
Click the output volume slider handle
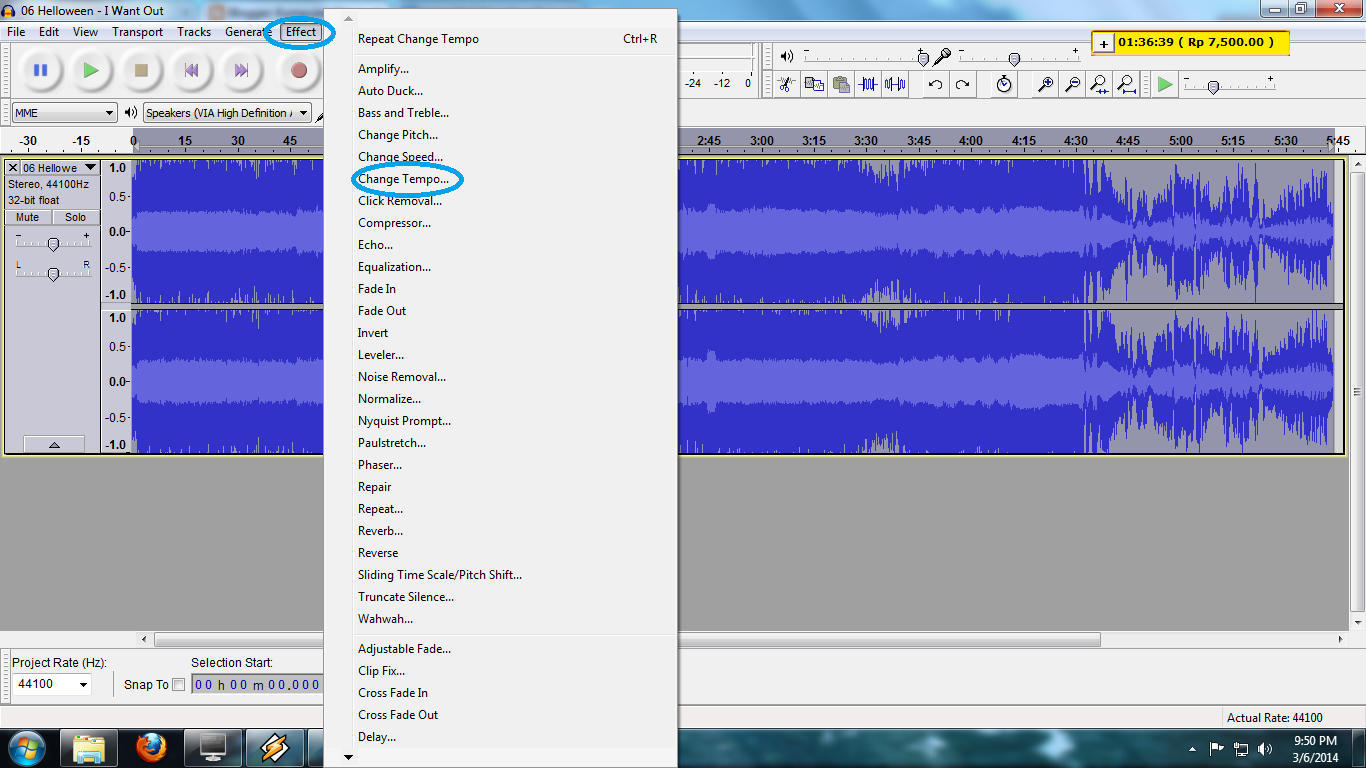click(924, 58)
